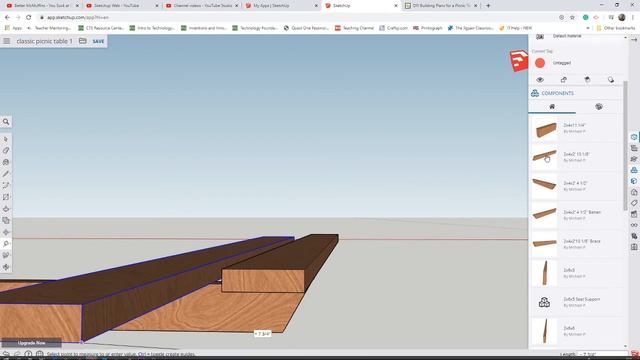The image size is (640, 360).
Task: Select the third board component in list
Action: pos(576,186)
